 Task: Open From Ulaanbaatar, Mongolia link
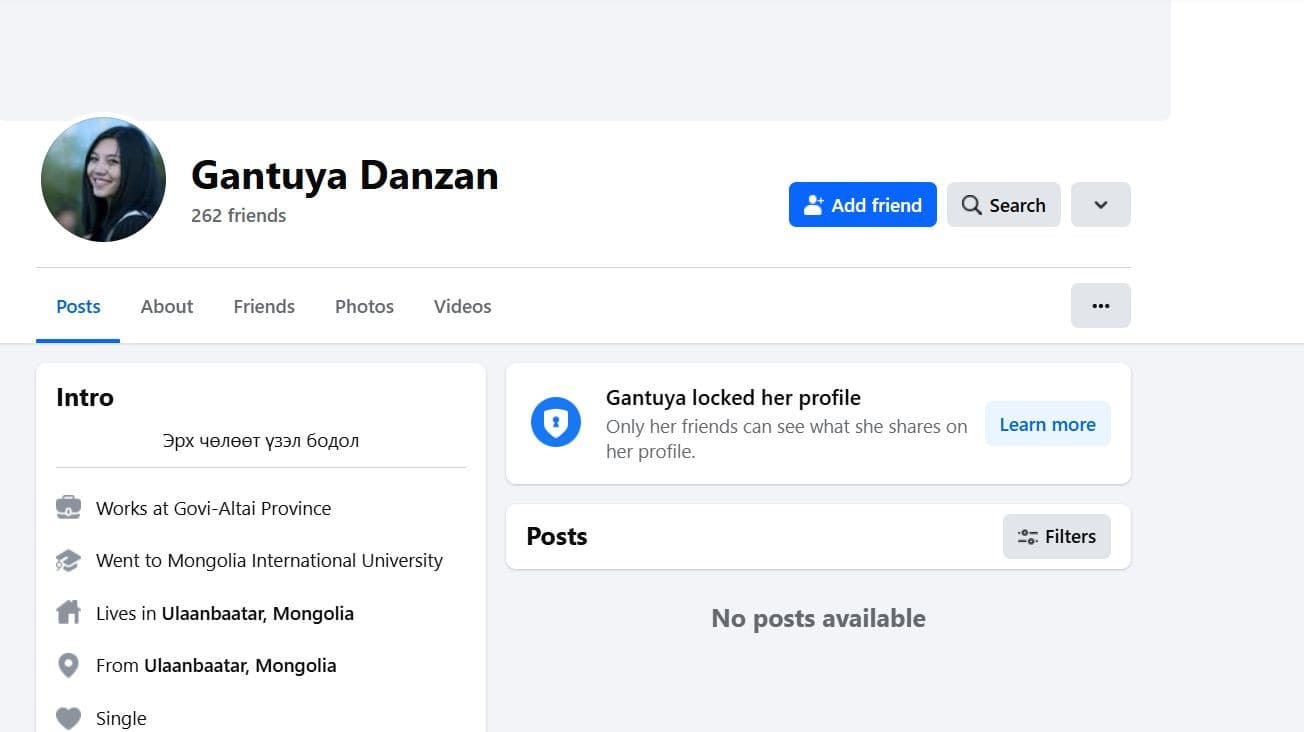click(240, 665)
